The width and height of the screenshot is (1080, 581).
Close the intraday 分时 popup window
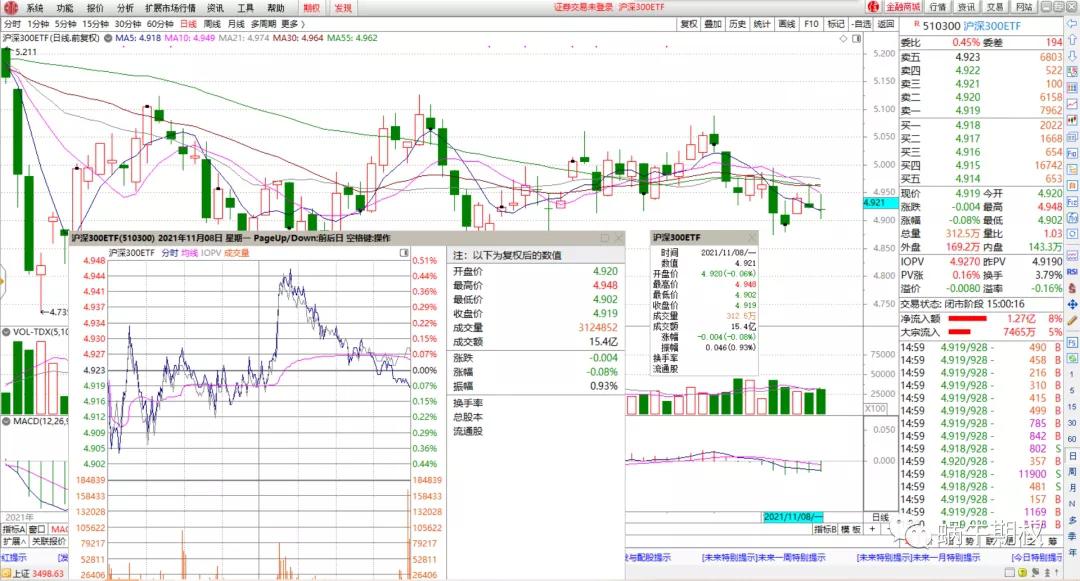[x=618, y=238]
